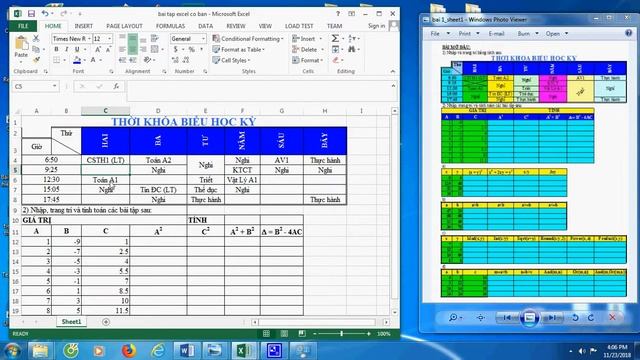Apply the font color A icon
This screenshot has height=360, width=640.
tap(93, 60)
